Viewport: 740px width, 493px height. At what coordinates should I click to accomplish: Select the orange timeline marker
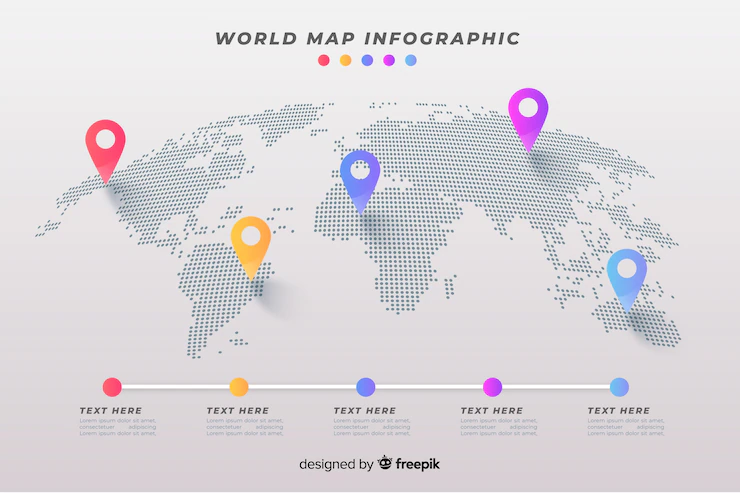click(239, 386)
